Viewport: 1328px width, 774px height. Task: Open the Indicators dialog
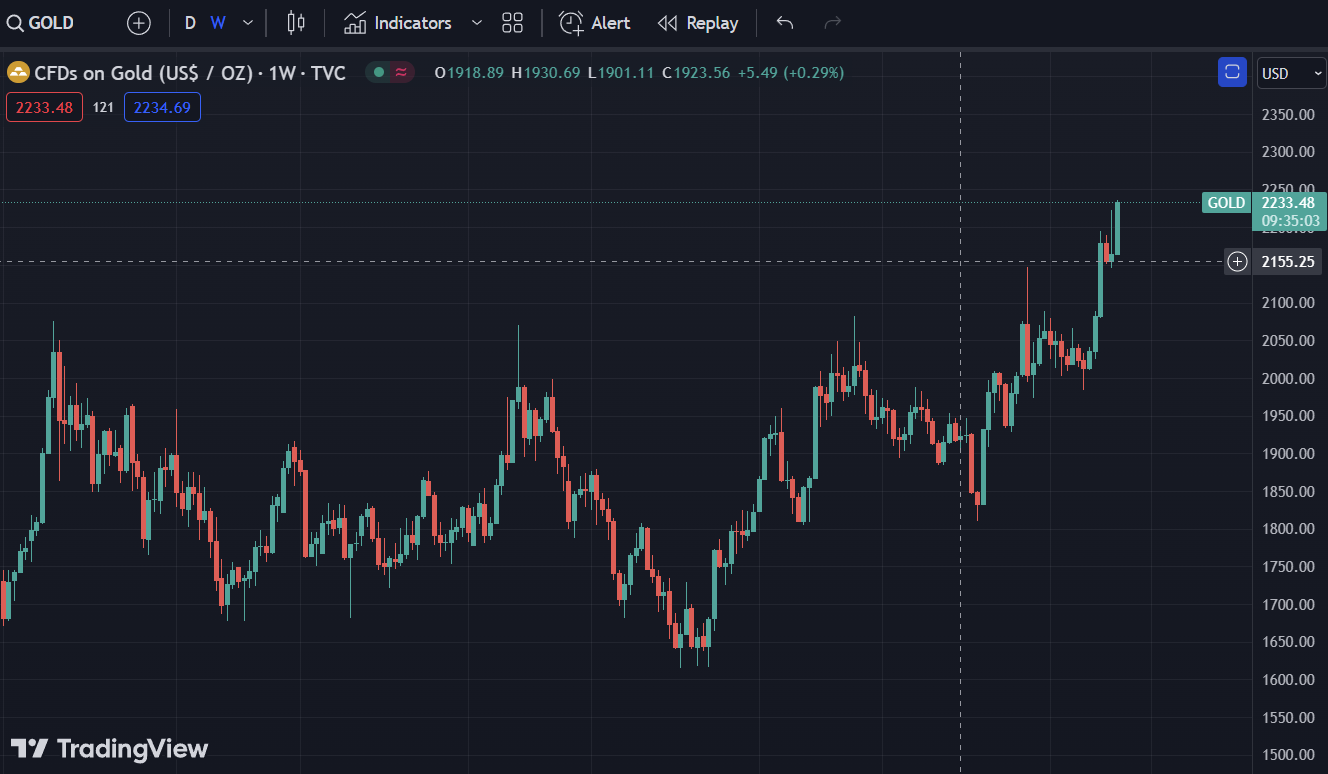coord(398,23)
